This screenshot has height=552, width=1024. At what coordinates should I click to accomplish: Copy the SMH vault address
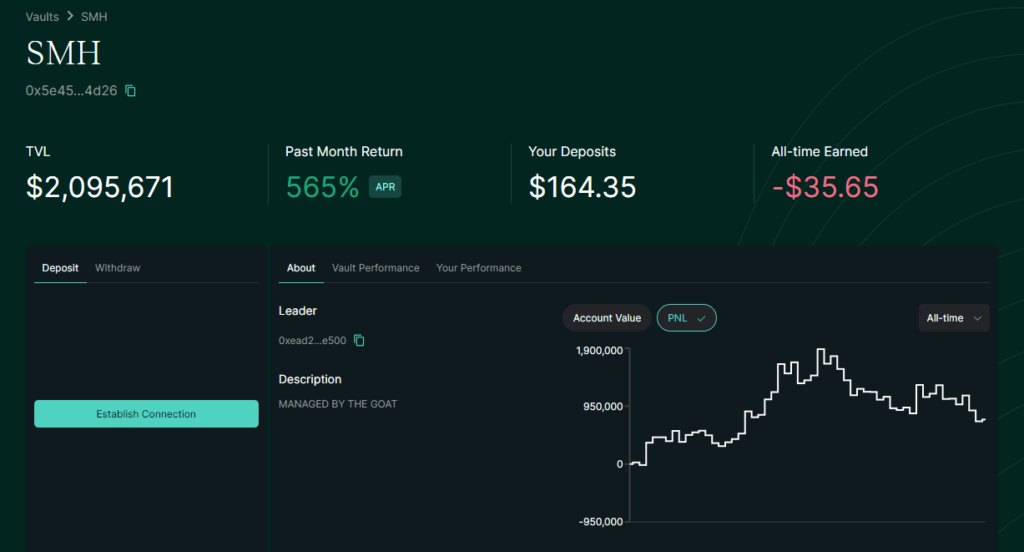(131, 91)
